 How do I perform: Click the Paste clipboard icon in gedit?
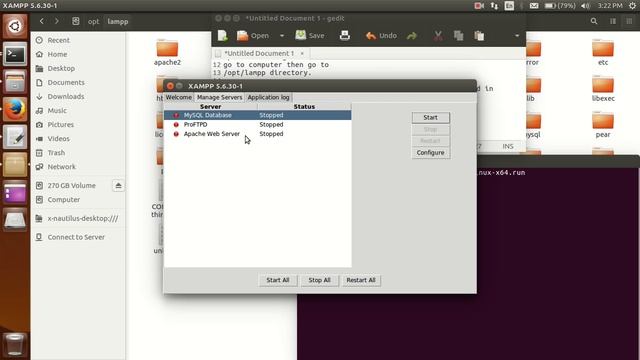click(479, 36)
